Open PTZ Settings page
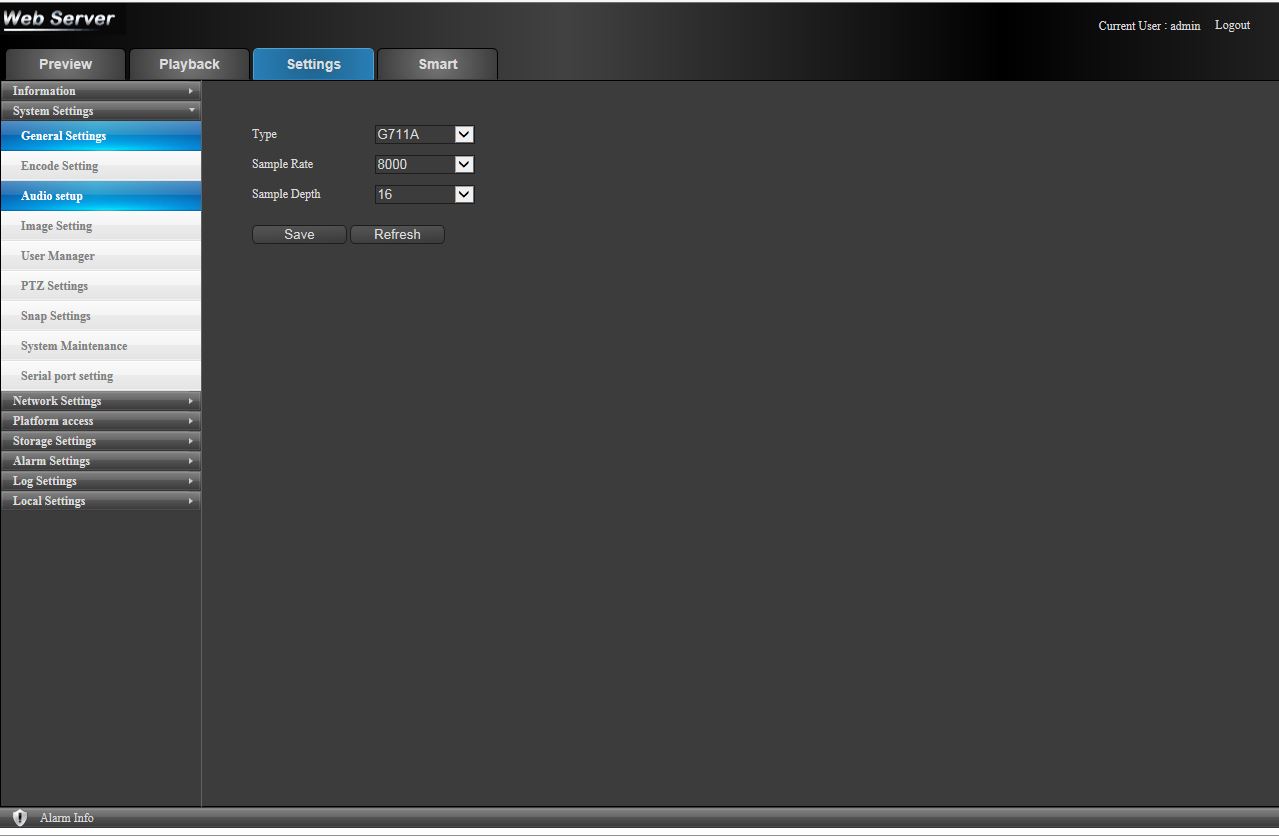The width and height of the screenshot is (1279, 837). [54, 286]
